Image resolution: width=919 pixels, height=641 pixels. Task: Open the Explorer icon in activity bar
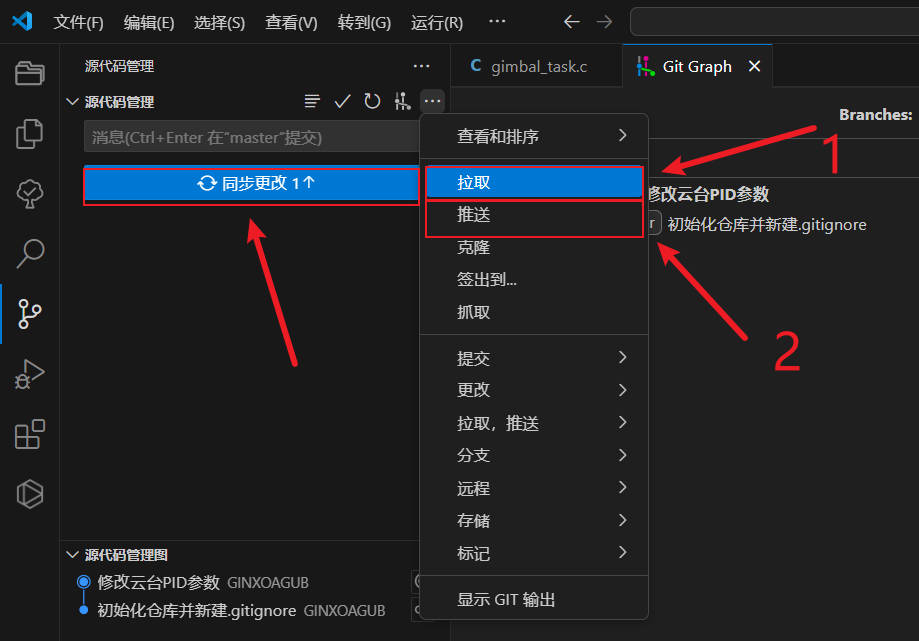30,73
